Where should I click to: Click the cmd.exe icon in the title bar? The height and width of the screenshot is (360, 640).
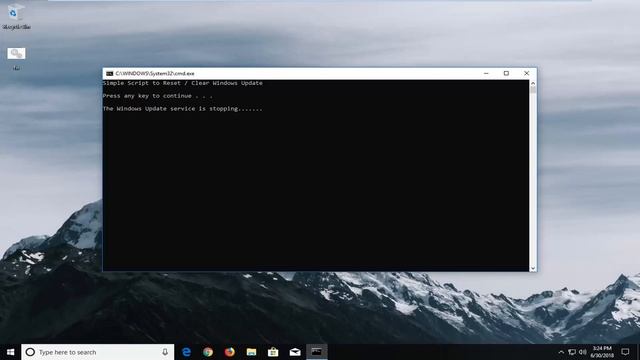(x=109, y=73)
